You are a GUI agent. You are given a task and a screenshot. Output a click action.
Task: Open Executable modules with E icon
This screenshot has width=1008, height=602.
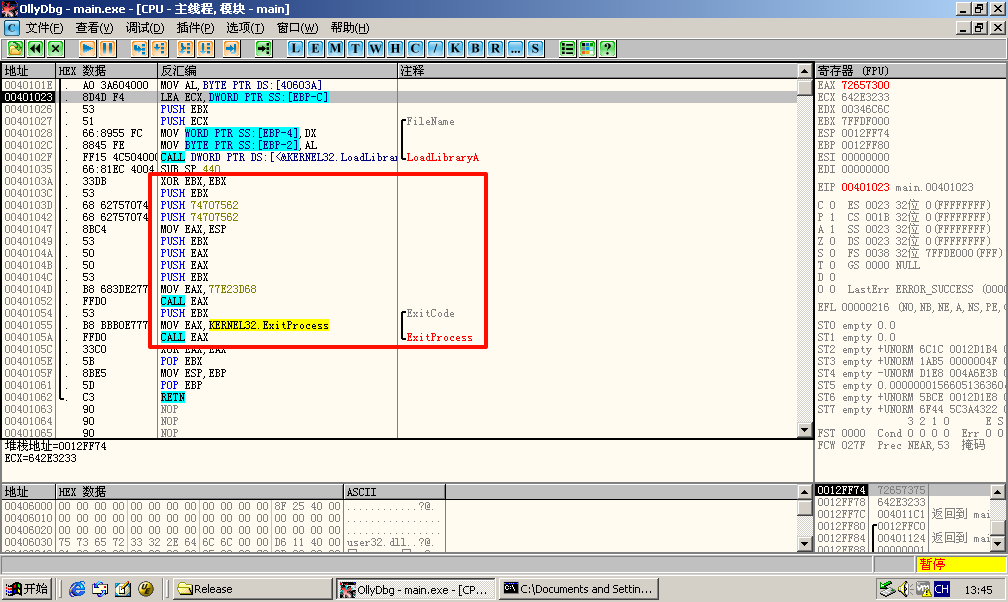pos(315,48)
